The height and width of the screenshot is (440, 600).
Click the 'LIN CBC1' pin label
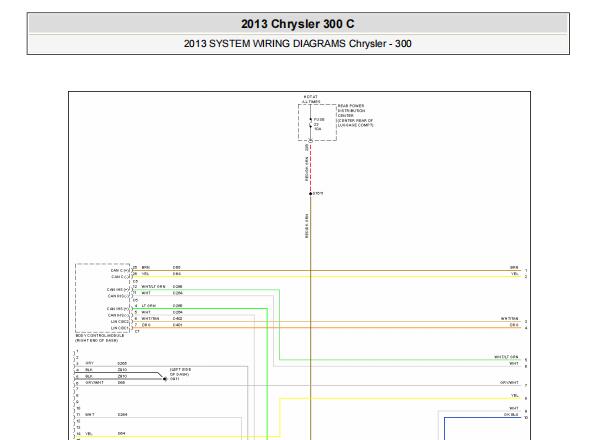(x=120, y=328)
